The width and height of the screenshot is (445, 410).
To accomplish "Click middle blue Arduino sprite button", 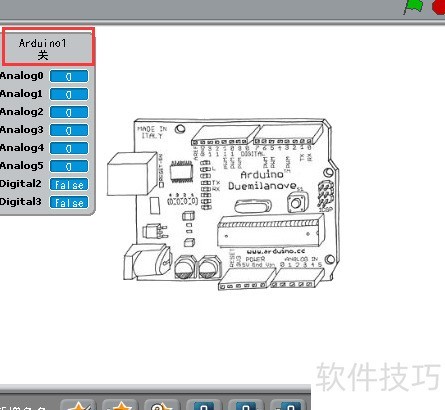I will (x=245, y=405).
